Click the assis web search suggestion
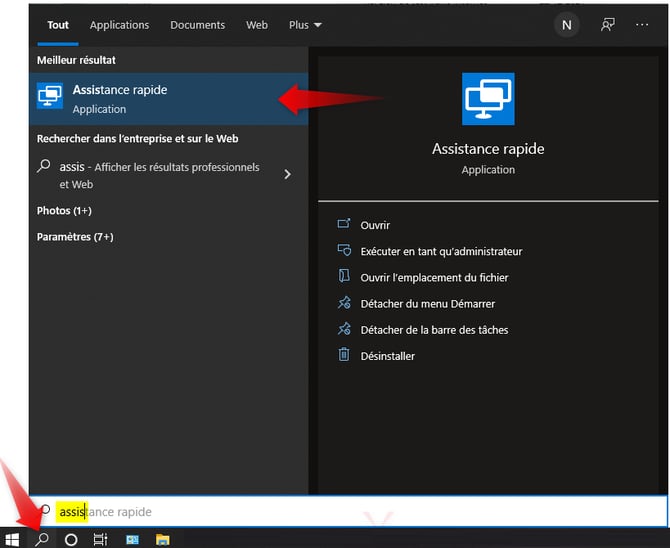This screenshot has width=670, height=548. pos(159,175)
